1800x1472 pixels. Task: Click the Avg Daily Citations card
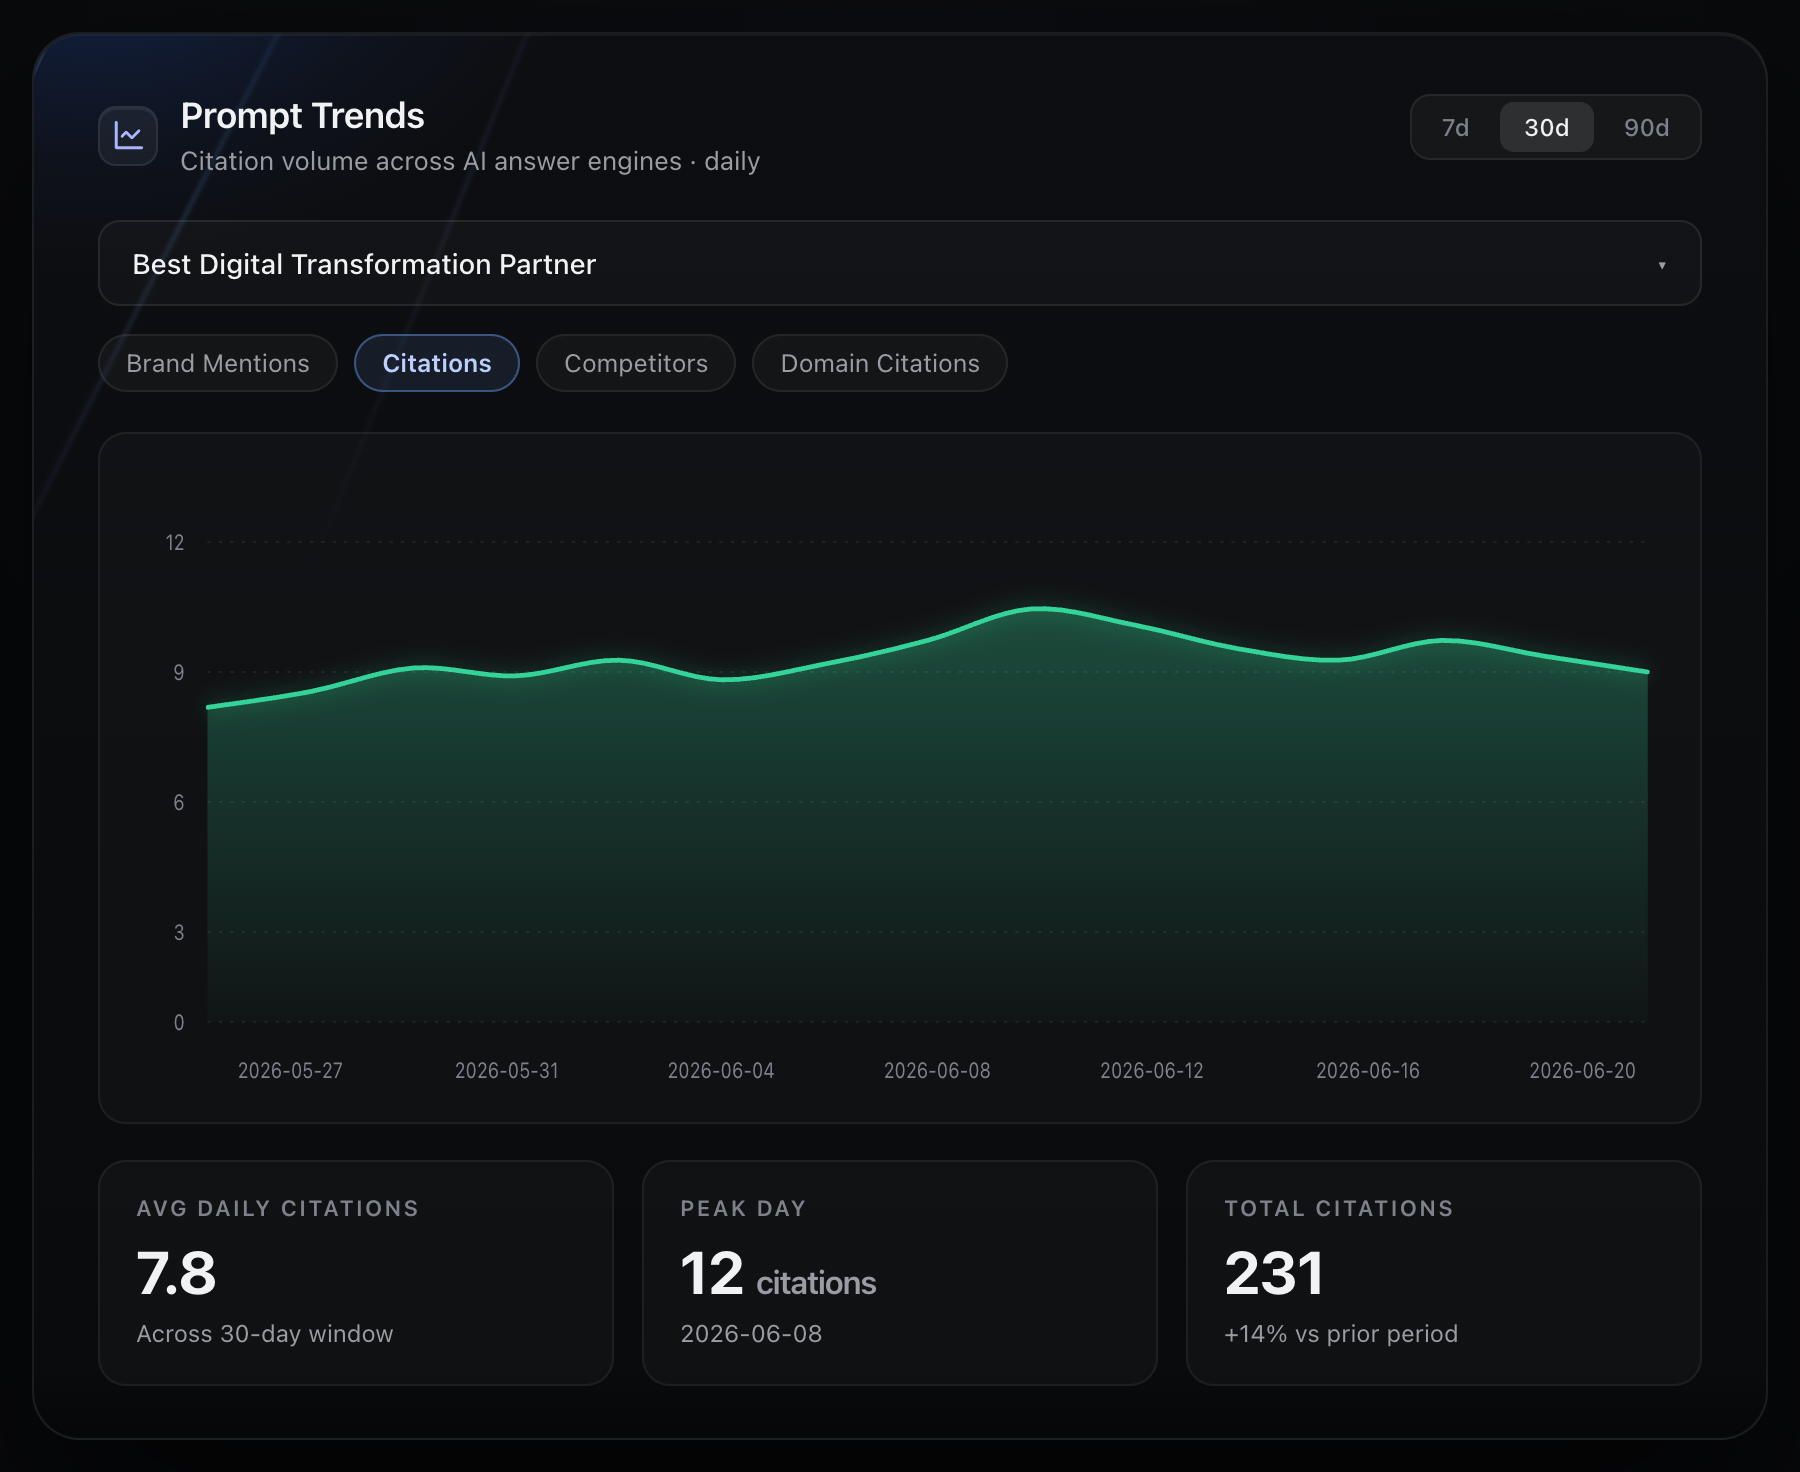click(356, 1273)
